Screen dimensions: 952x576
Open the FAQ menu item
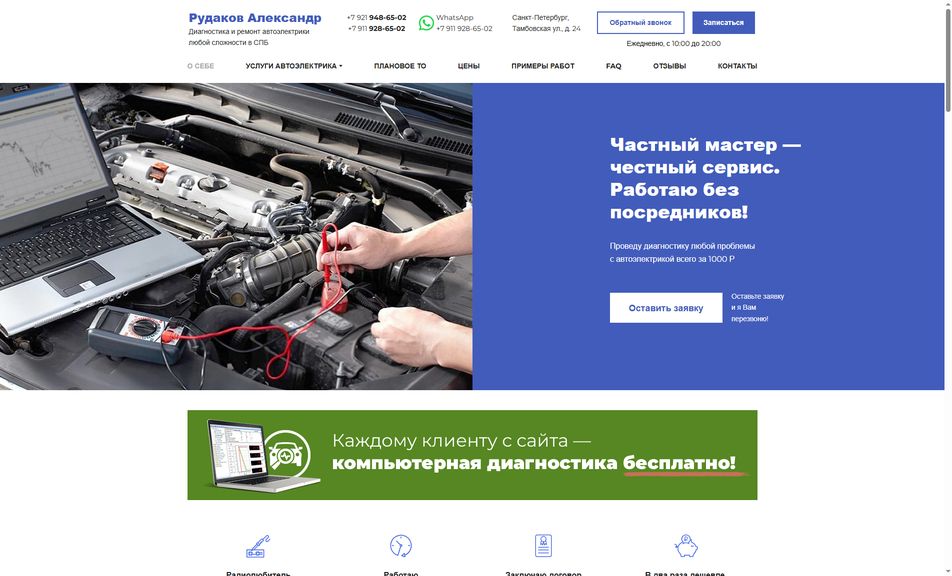pos(614,66)
